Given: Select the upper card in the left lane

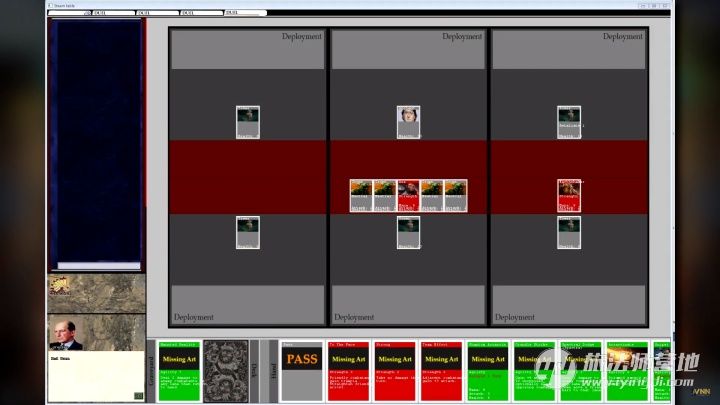Looking at the screenshot, I should (x=248, y=122).
